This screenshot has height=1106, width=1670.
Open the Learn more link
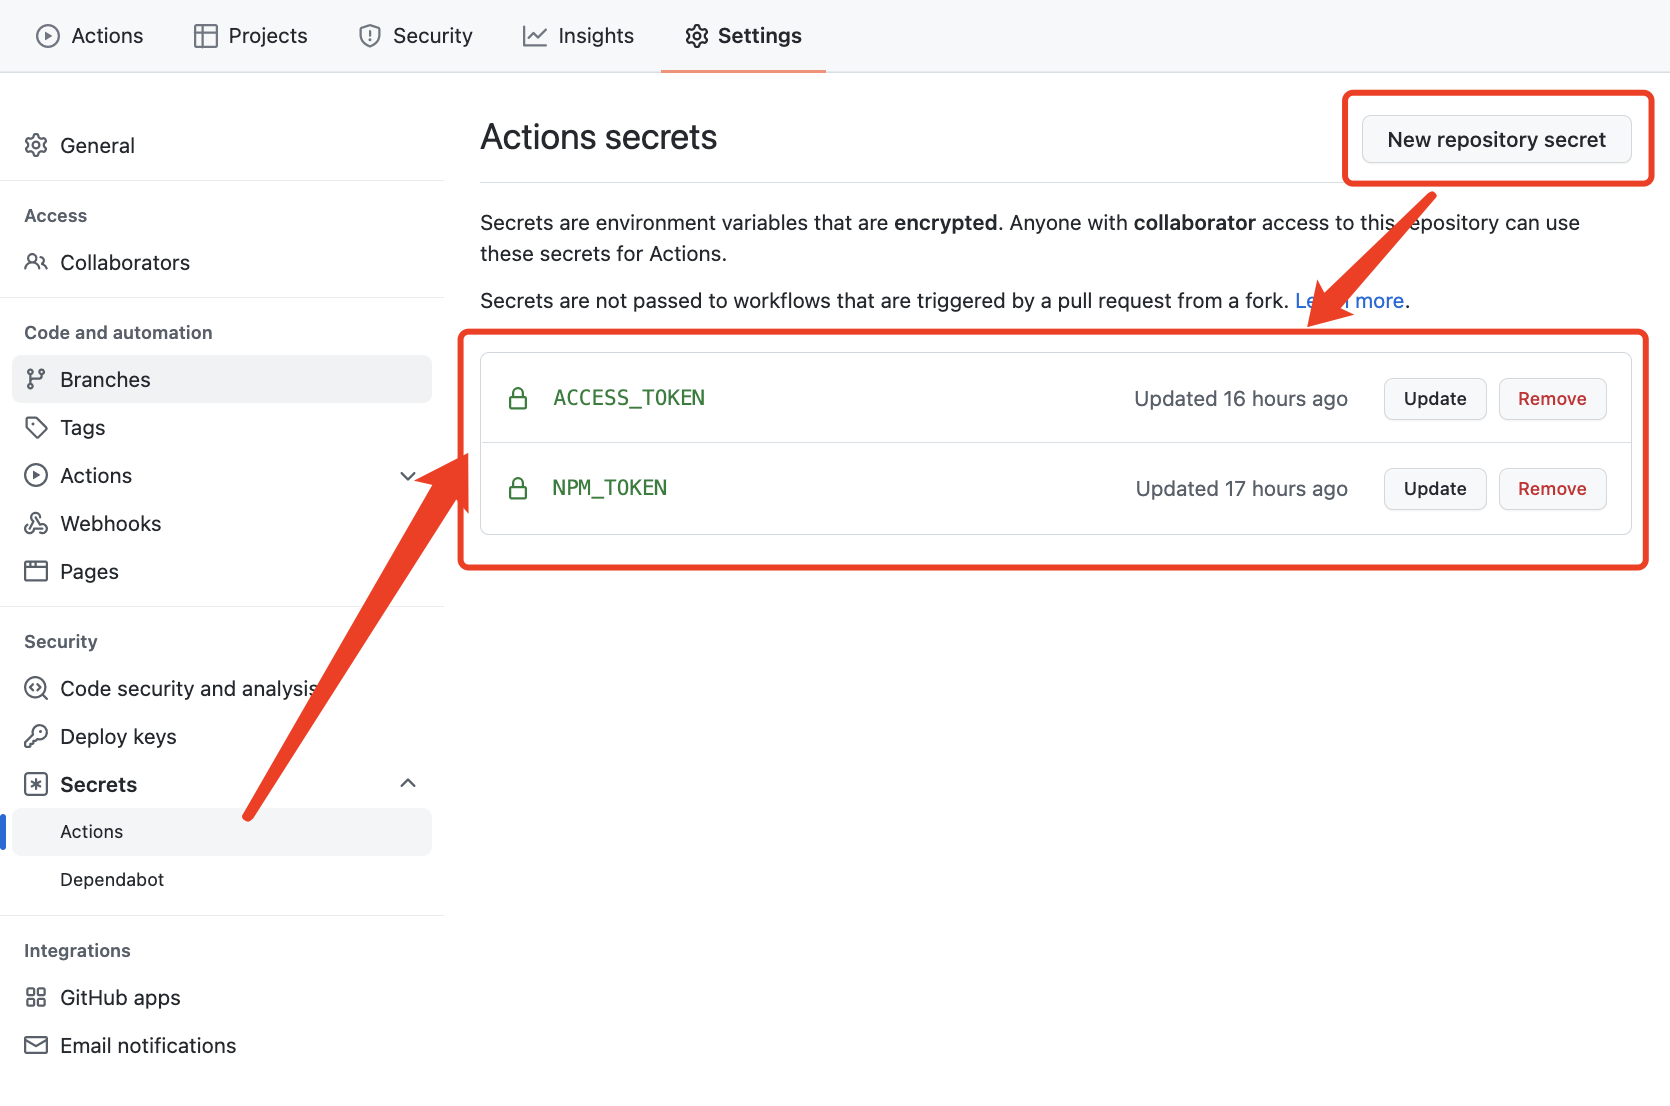1350,300
